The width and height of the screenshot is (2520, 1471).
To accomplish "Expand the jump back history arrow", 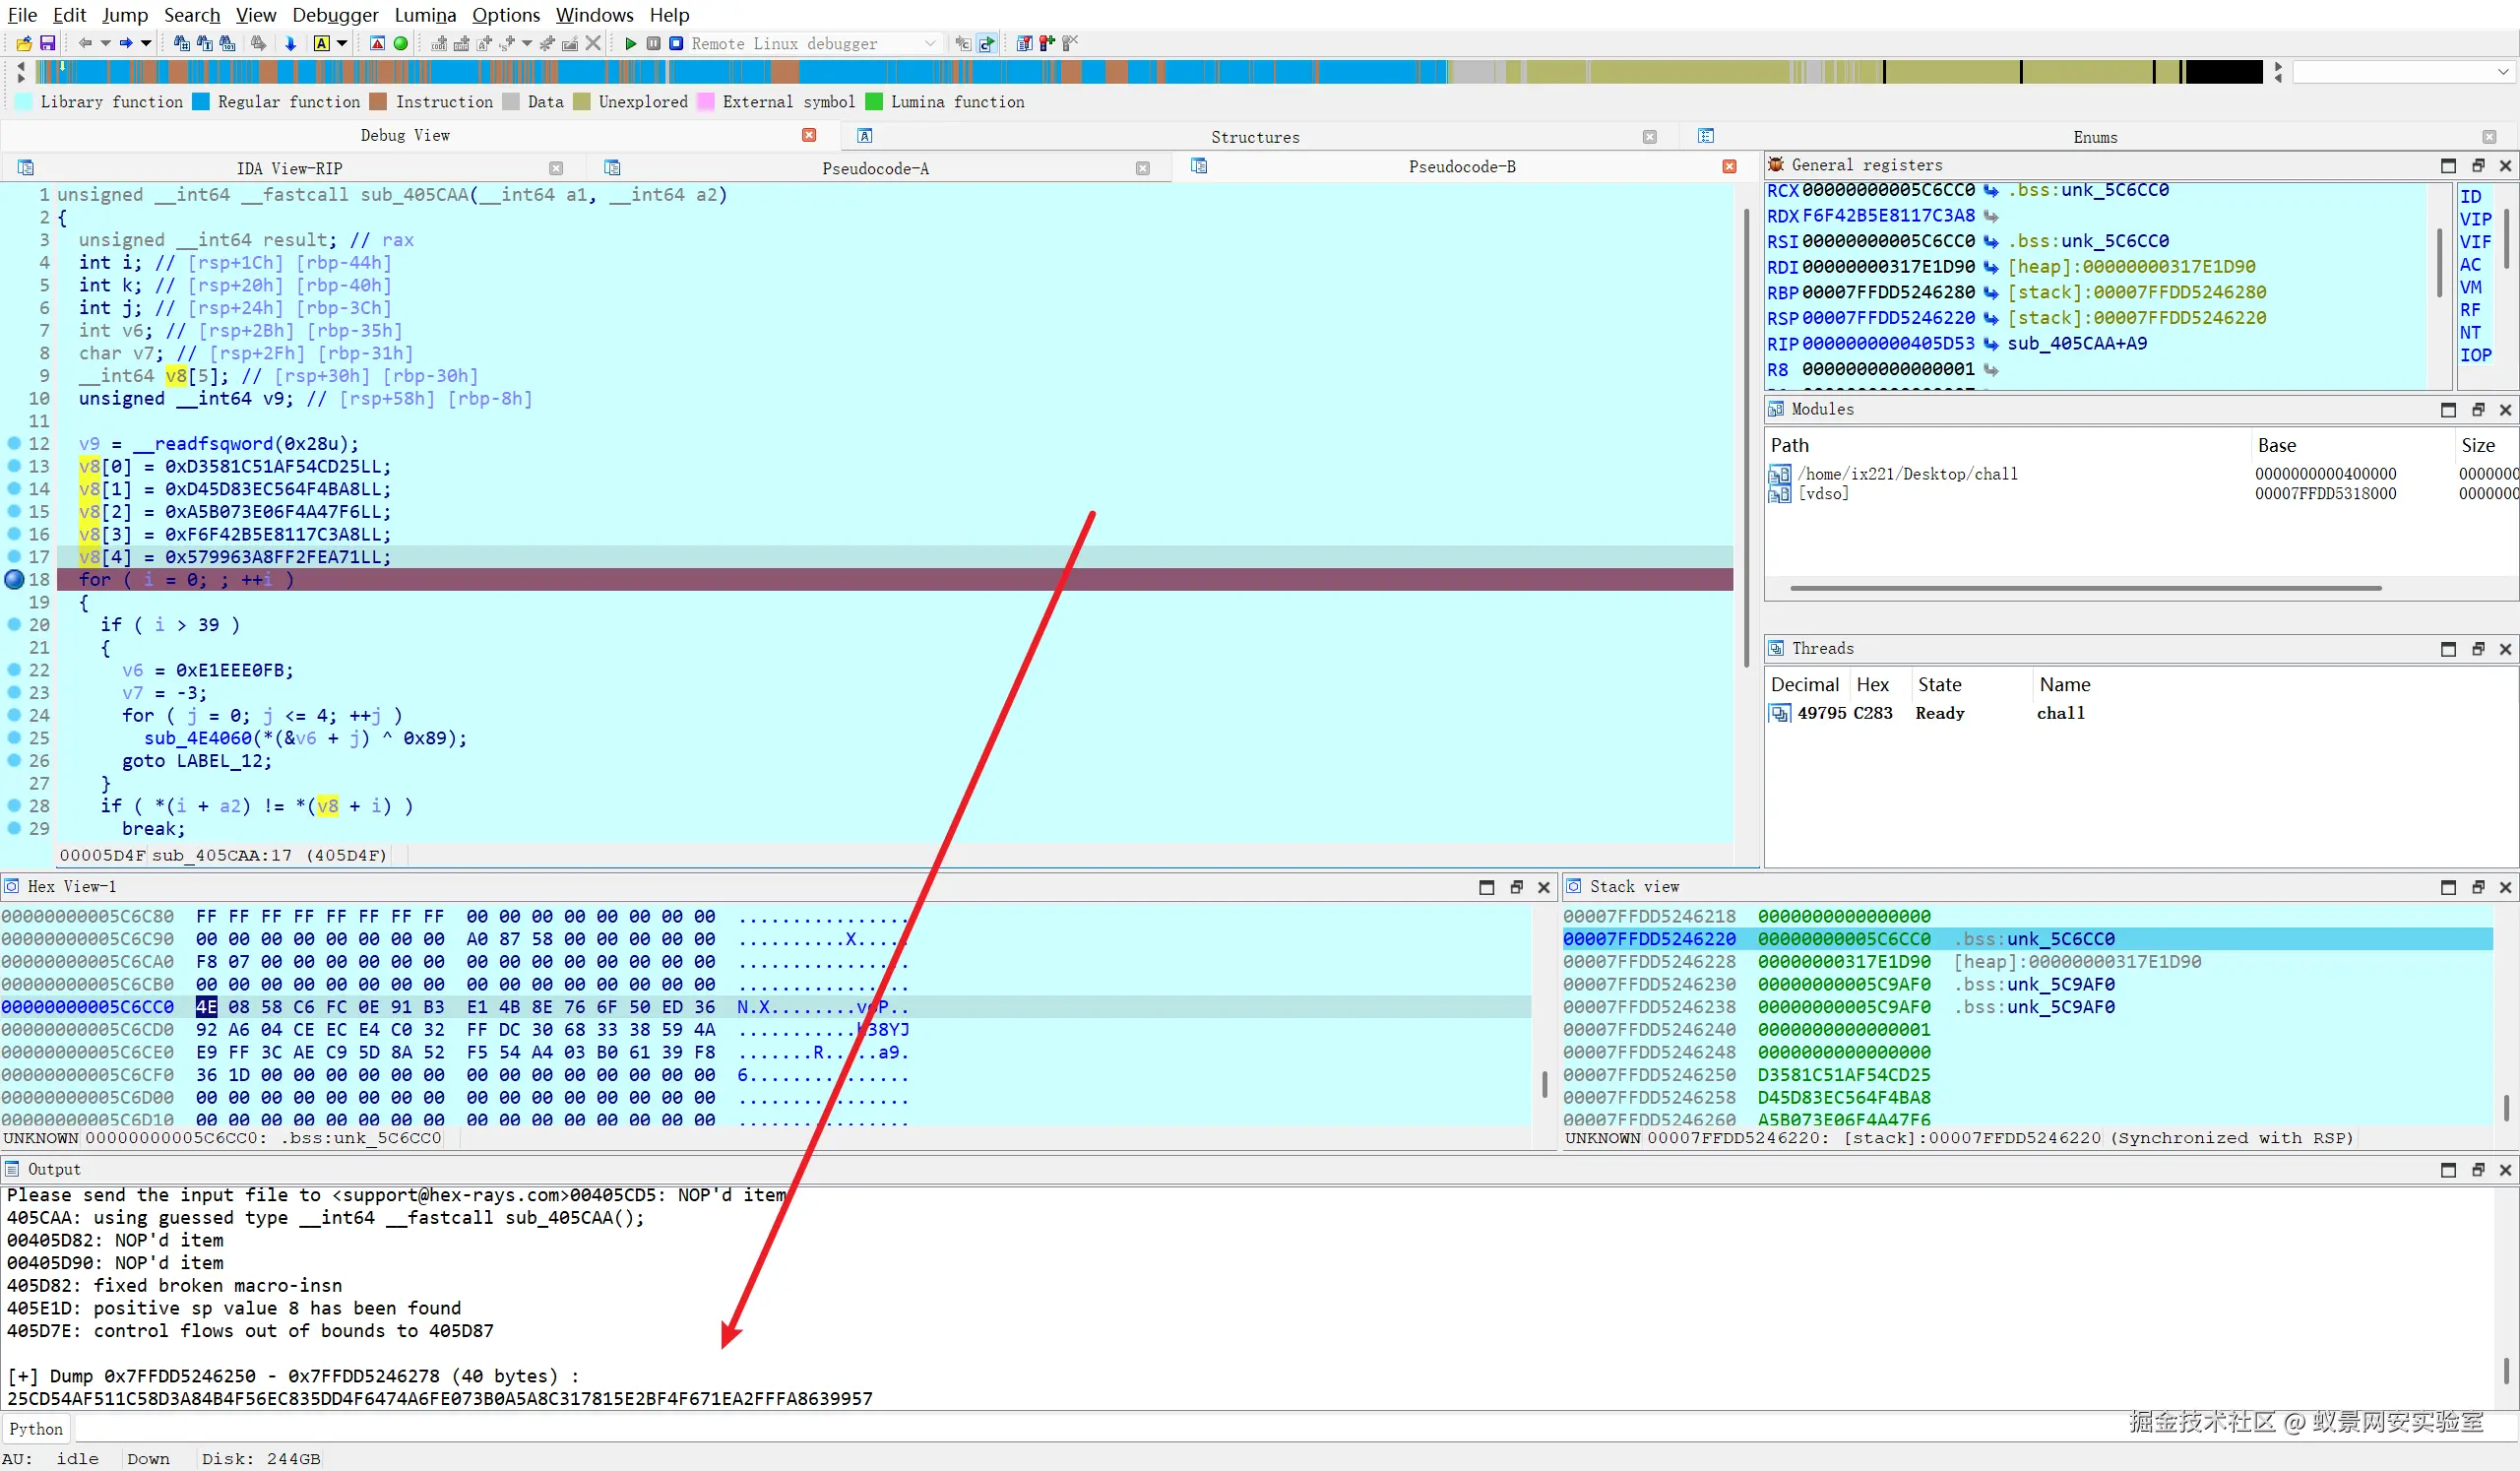I will click(105, 43).
